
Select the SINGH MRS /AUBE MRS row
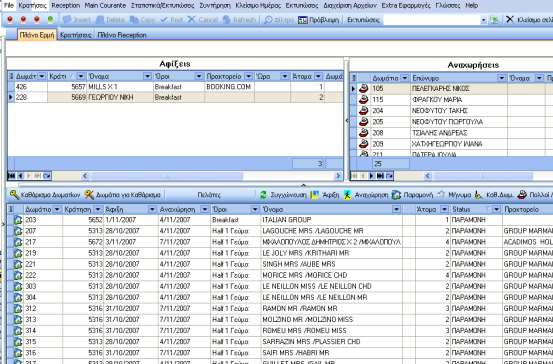[x=280, y=264]
